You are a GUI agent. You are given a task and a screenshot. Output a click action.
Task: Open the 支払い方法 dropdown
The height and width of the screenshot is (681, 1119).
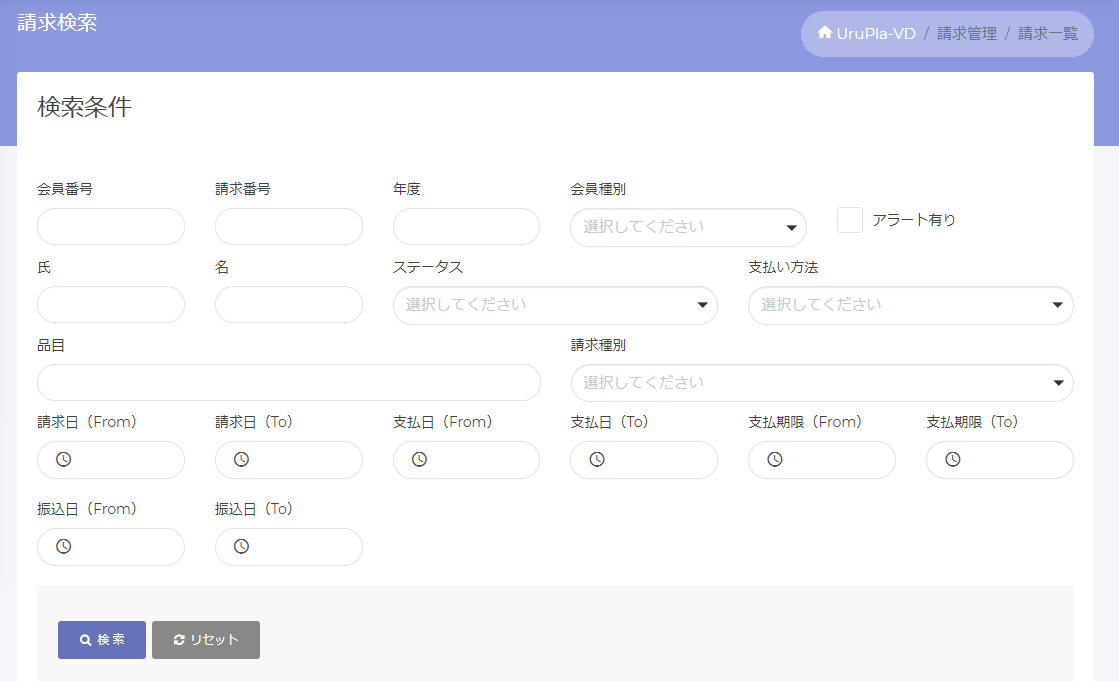pyautogui.click(x=911, y=306)
